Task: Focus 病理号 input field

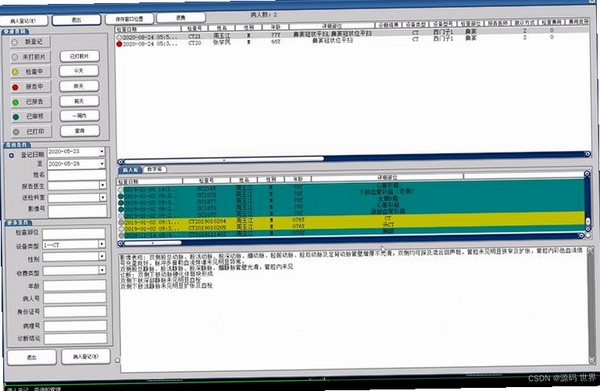Action: (x=75, y=326)
